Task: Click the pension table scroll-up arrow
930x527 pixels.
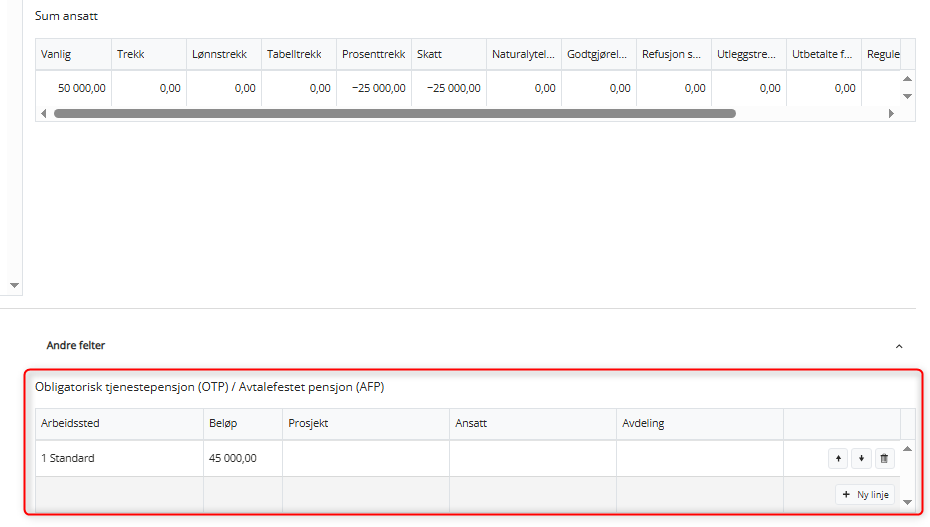Action: tap(907, 449)
